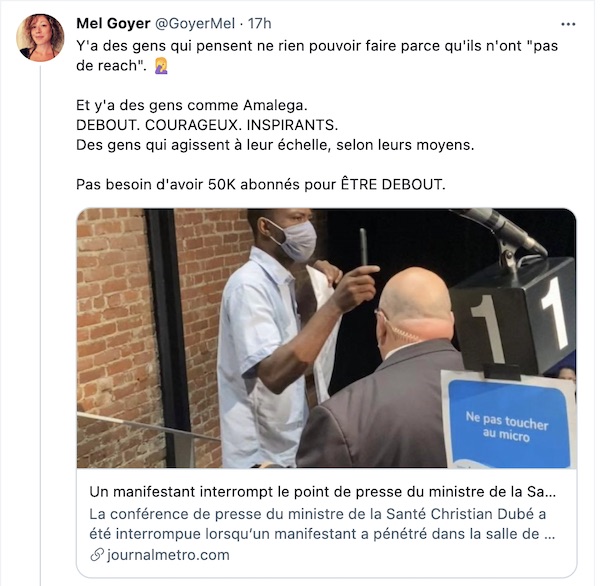
Task: Click the white number 1 on the cube
Action: (555, 313)
